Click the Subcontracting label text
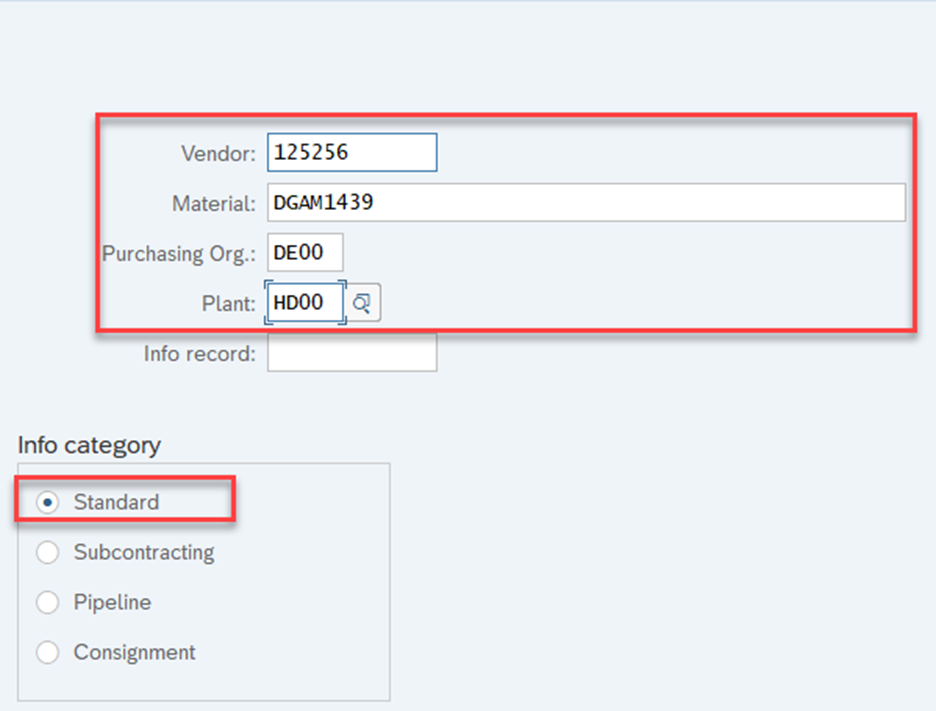 143,552
